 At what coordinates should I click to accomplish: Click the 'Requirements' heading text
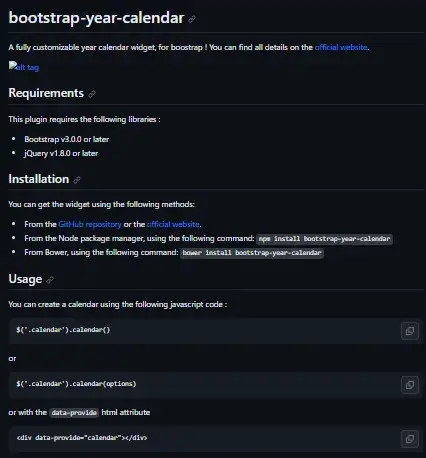46,93
